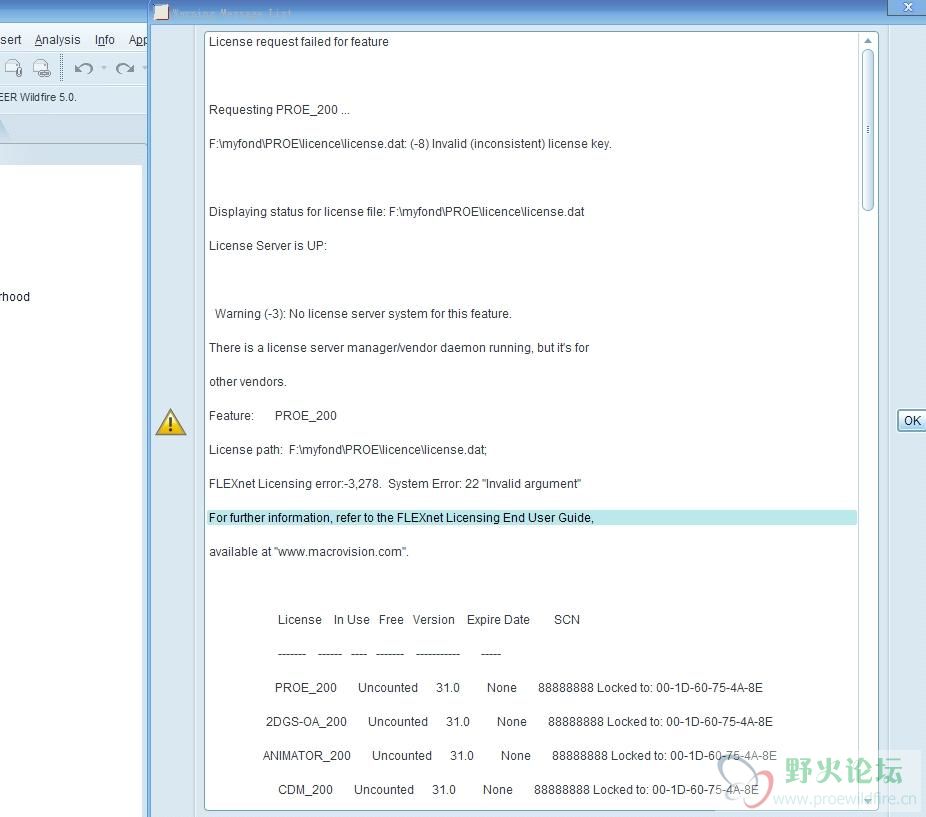Select 'Warning (-3): No license server system' line

click(x=532, y=314)
